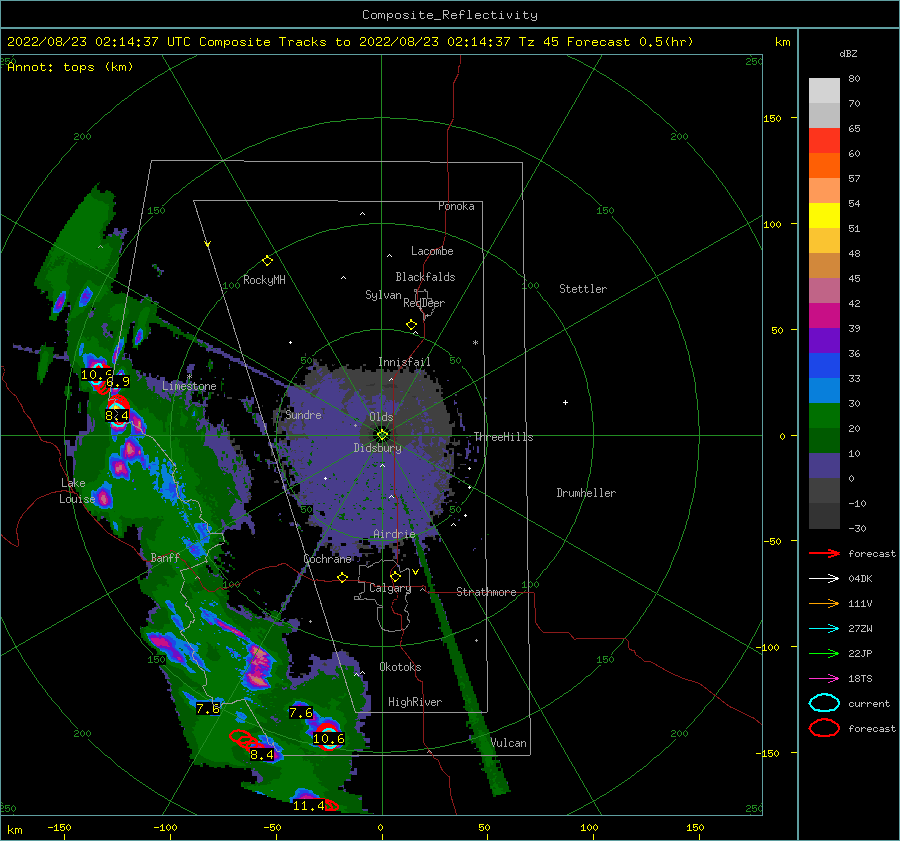900x841 pixels.
Task: Click the RedDeer city label
Action: tap(424, 303)
